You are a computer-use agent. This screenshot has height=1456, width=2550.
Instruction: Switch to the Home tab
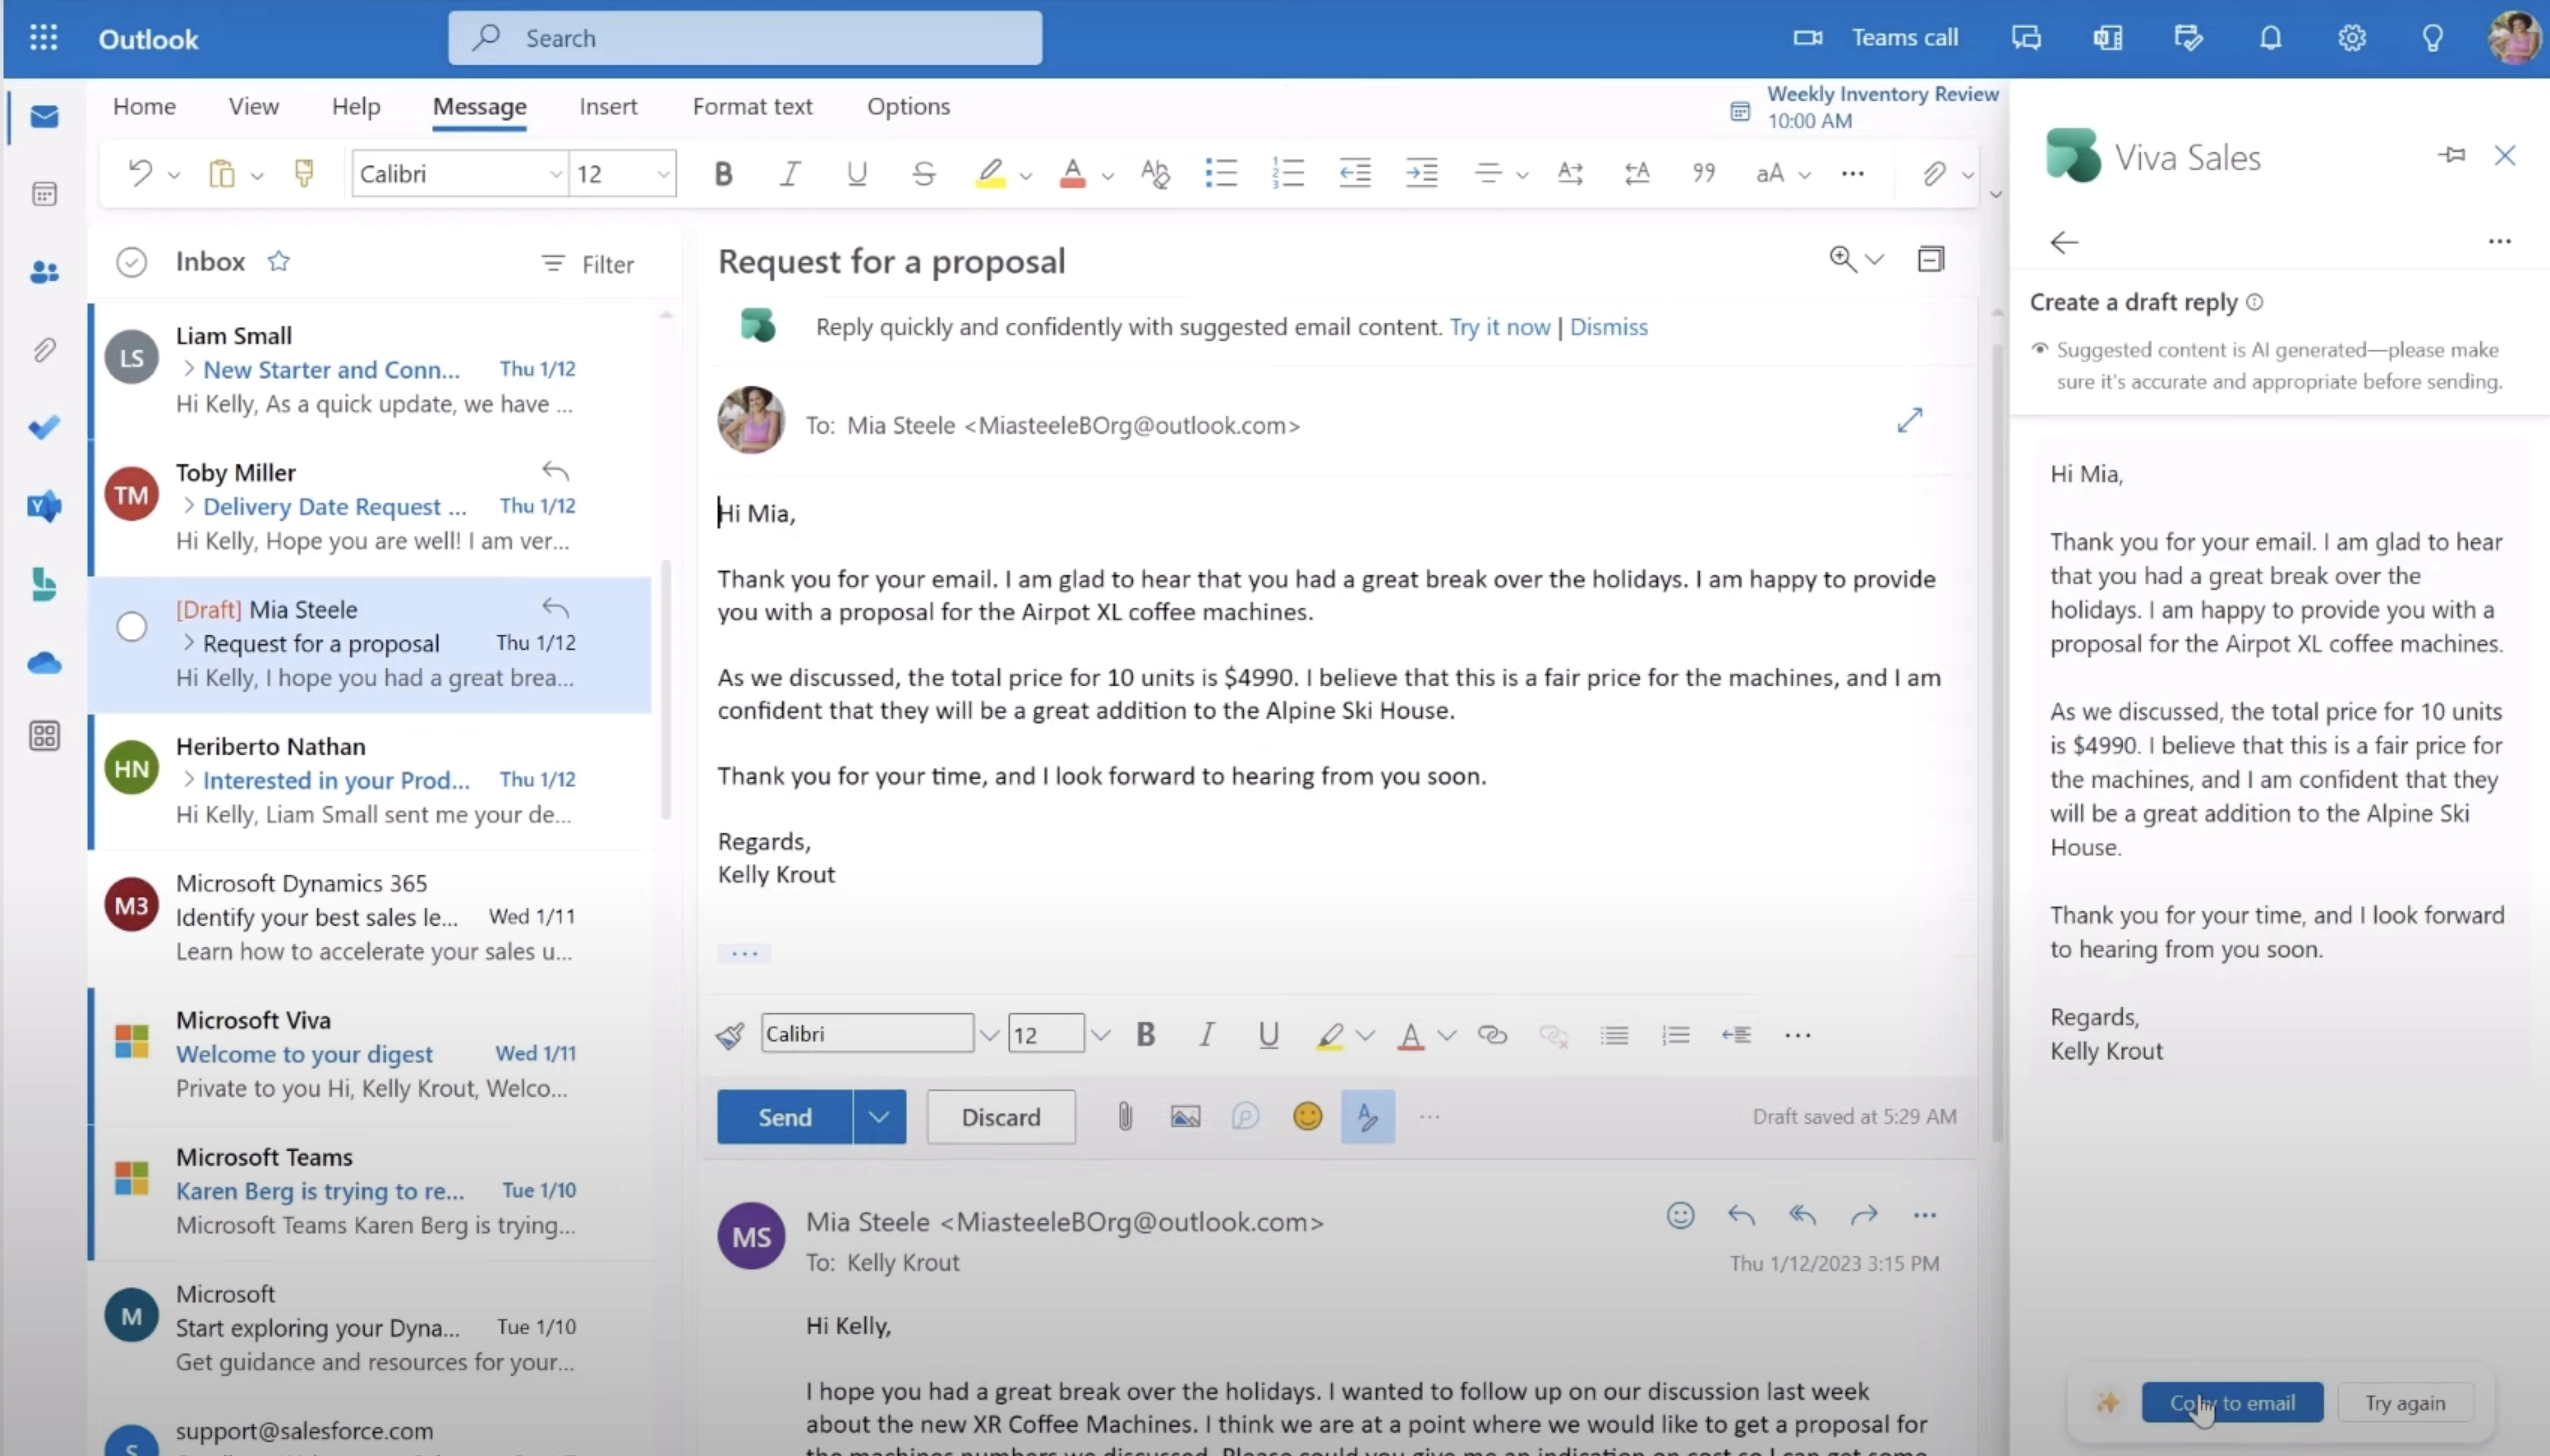[144, 106]
